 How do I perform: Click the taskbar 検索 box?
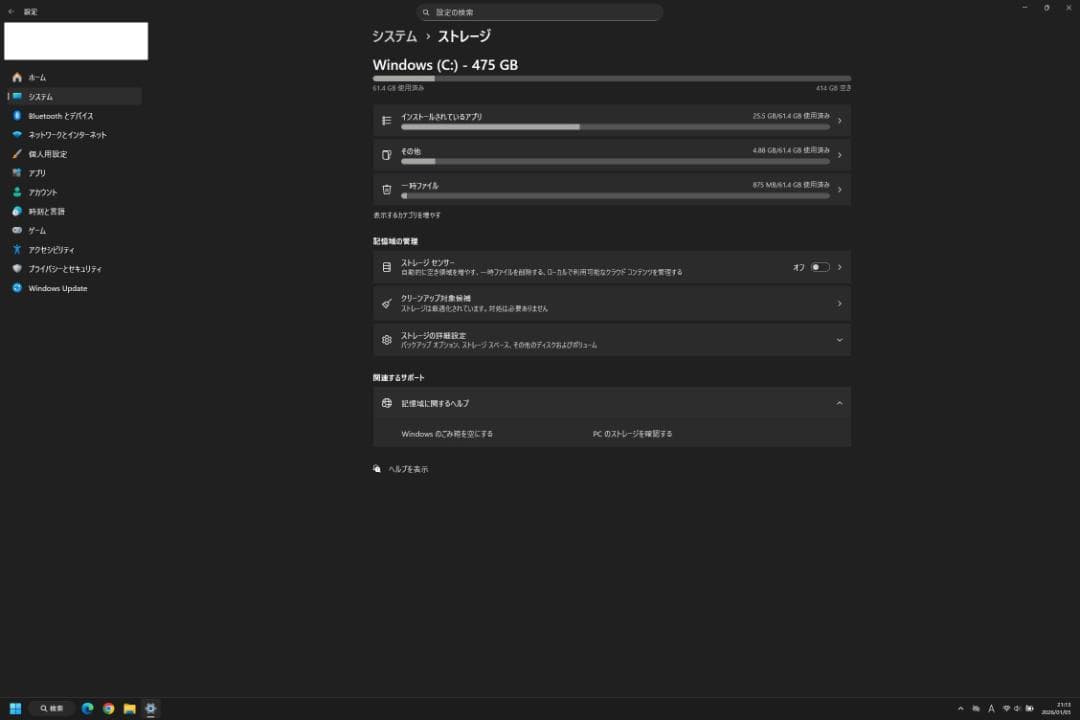click(x=52, y=708)
